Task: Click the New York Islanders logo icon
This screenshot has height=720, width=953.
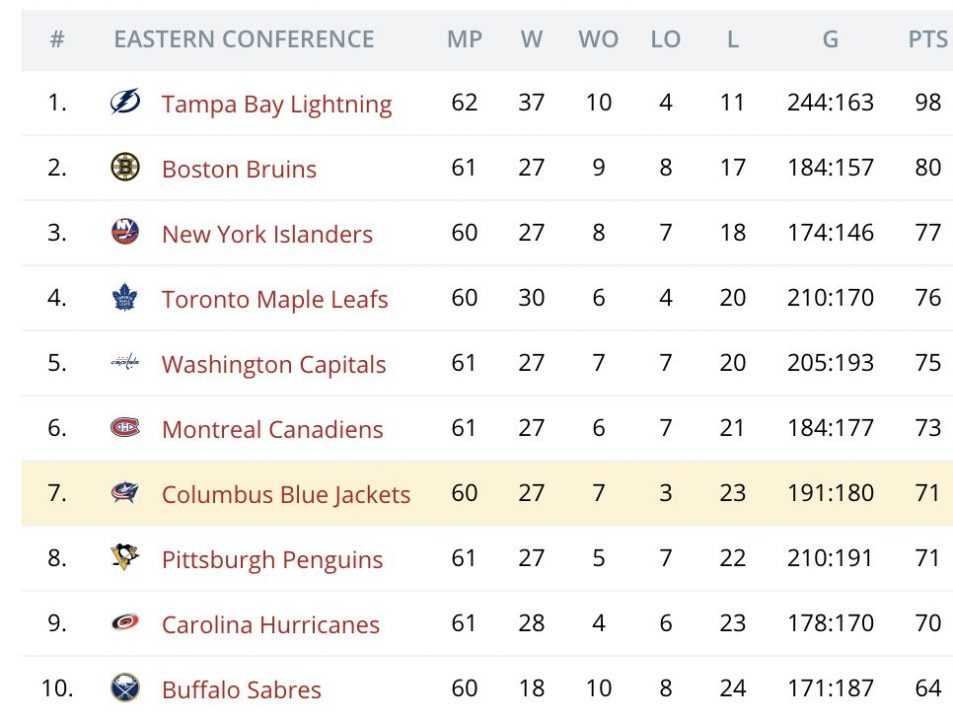Action: point(125,232)
